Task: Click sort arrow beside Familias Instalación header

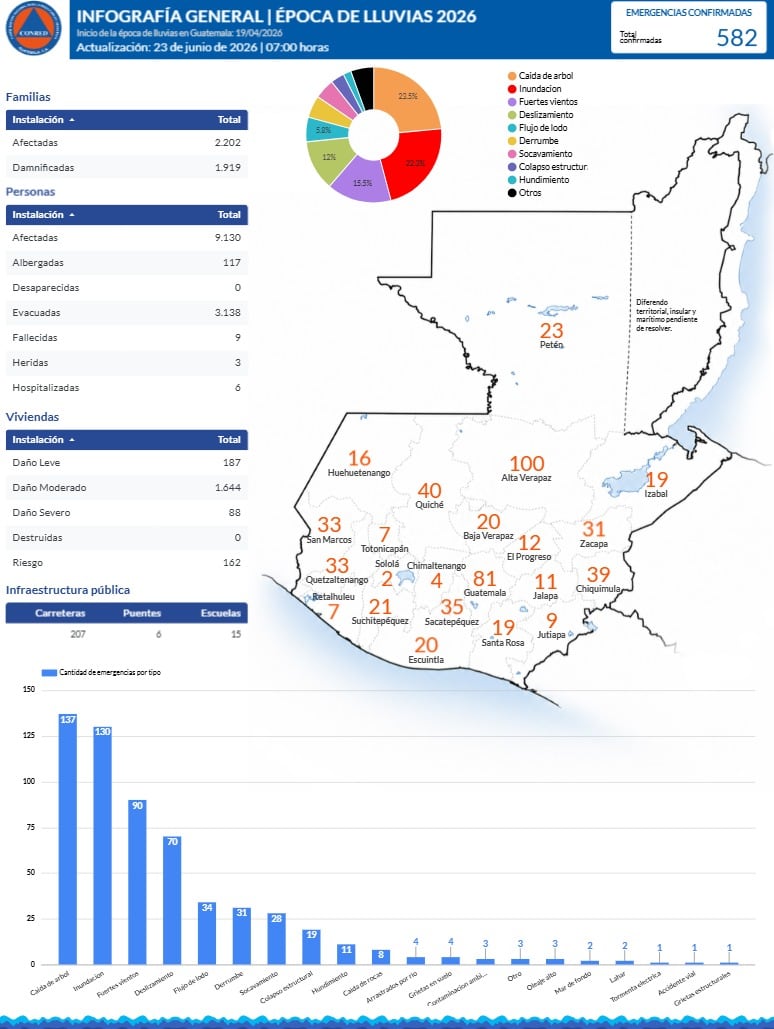Action: click(x=72, y=120)
